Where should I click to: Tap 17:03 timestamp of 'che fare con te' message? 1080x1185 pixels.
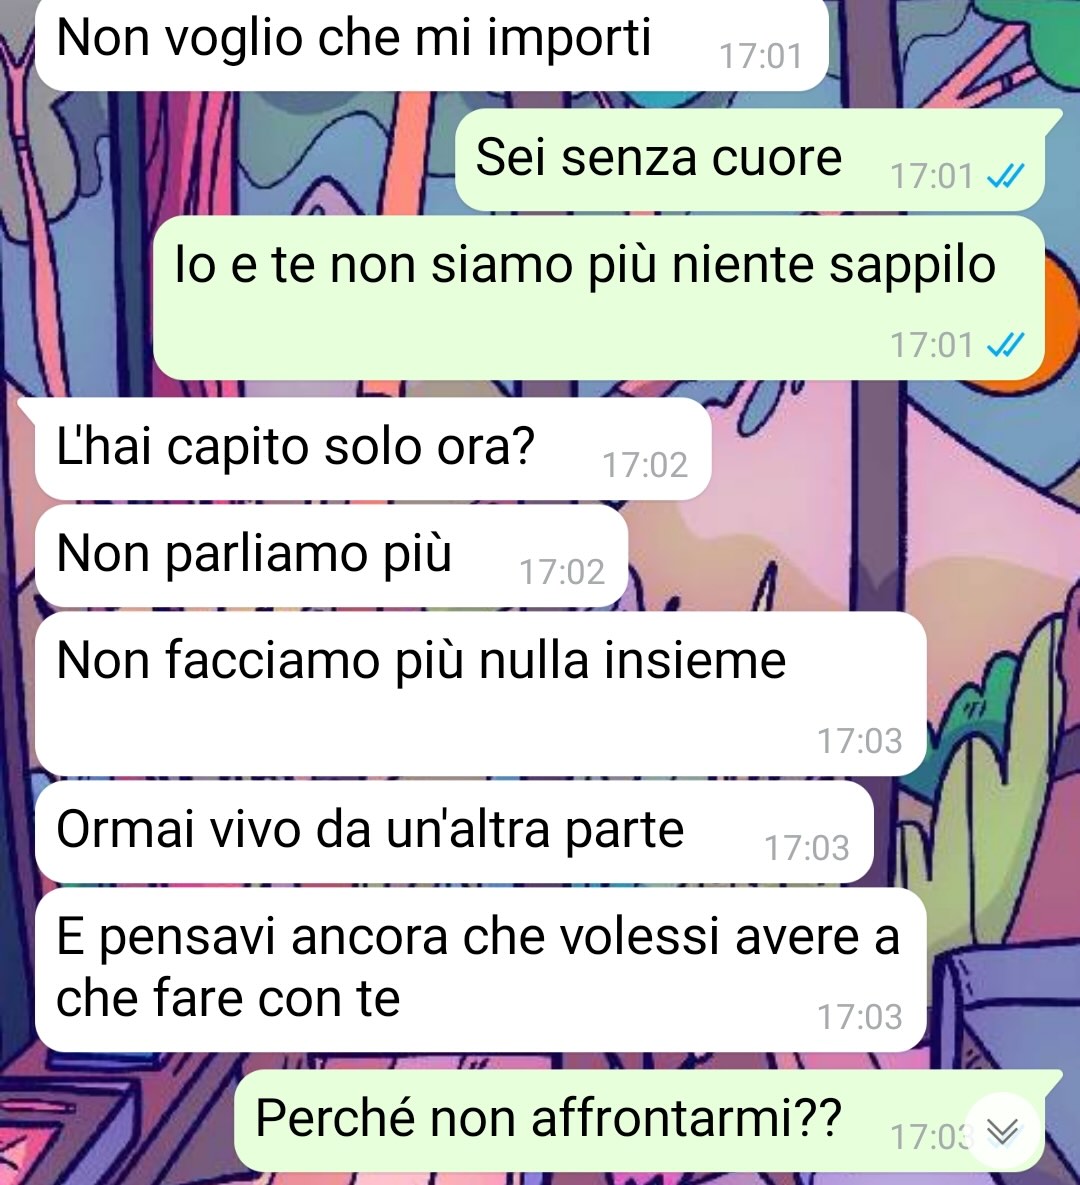(859, 1016)
